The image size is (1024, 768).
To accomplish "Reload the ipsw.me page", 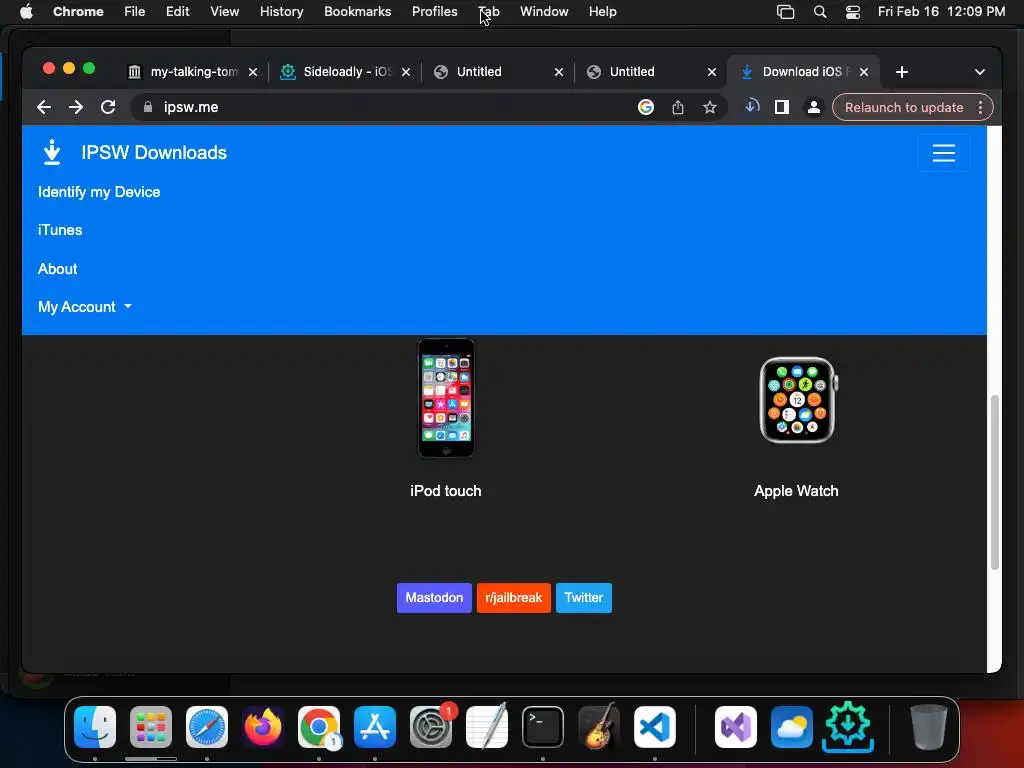I will pyautogui.click(x=108, y=107).
